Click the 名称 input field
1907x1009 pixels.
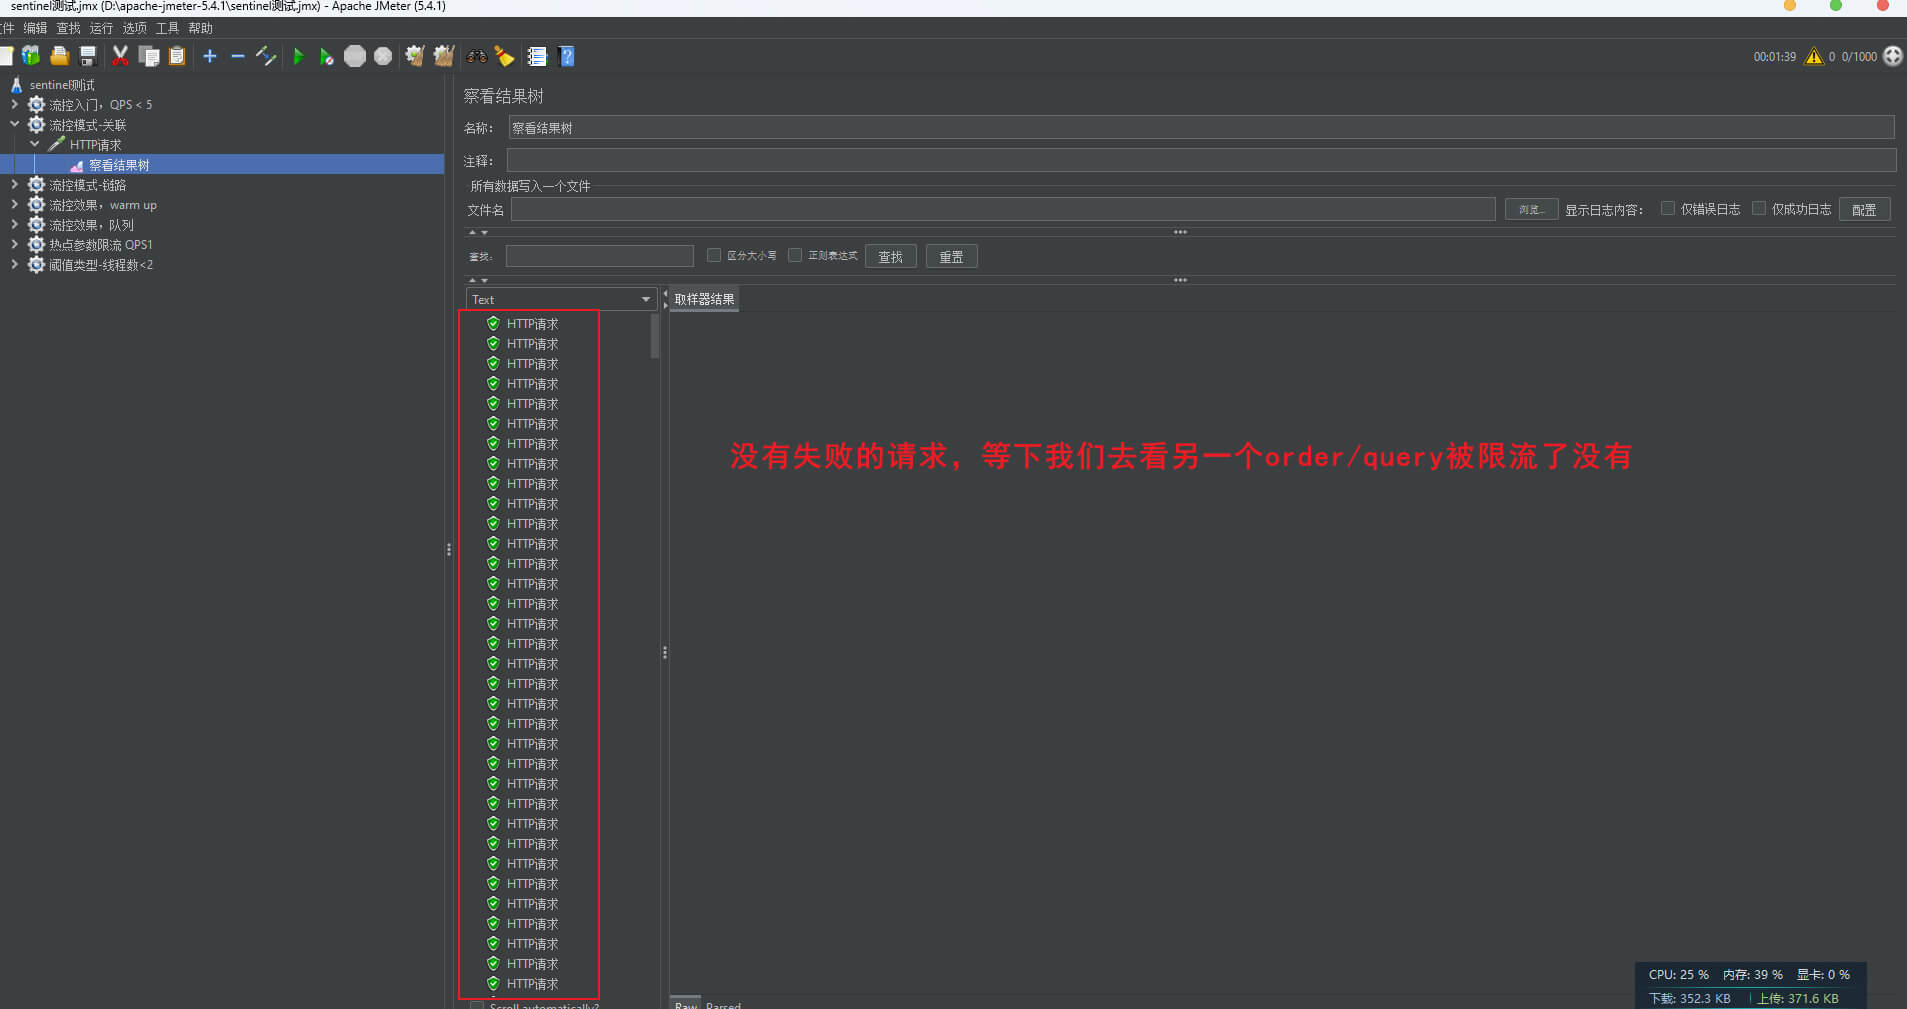1201,127
